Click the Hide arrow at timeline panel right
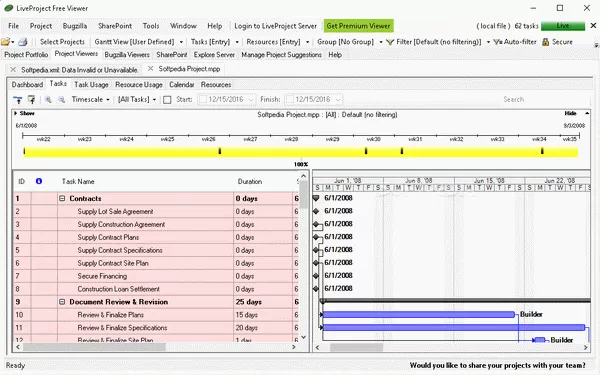600x375 pixels. [587, 113]
